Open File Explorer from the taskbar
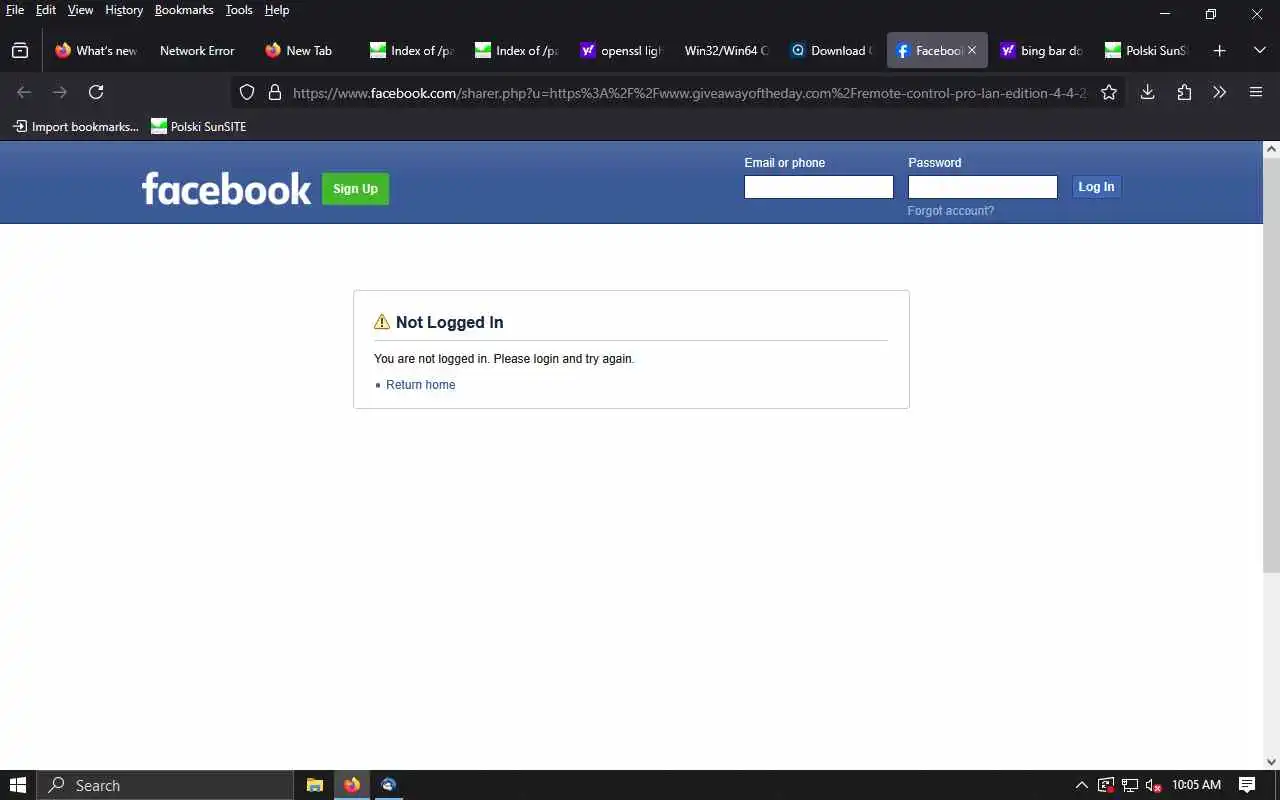The width and height of the screenshot is (1280, 800). [315, 785]
